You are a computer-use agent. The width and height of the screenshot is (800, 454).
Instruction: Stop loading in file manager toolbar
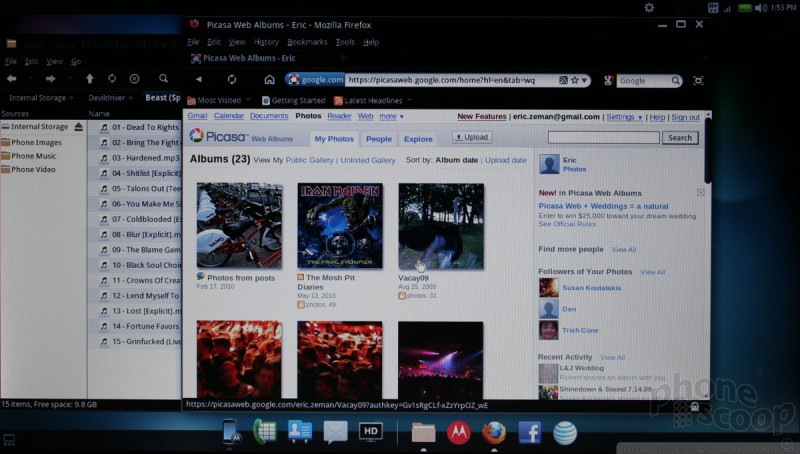(x=134, y=79)
